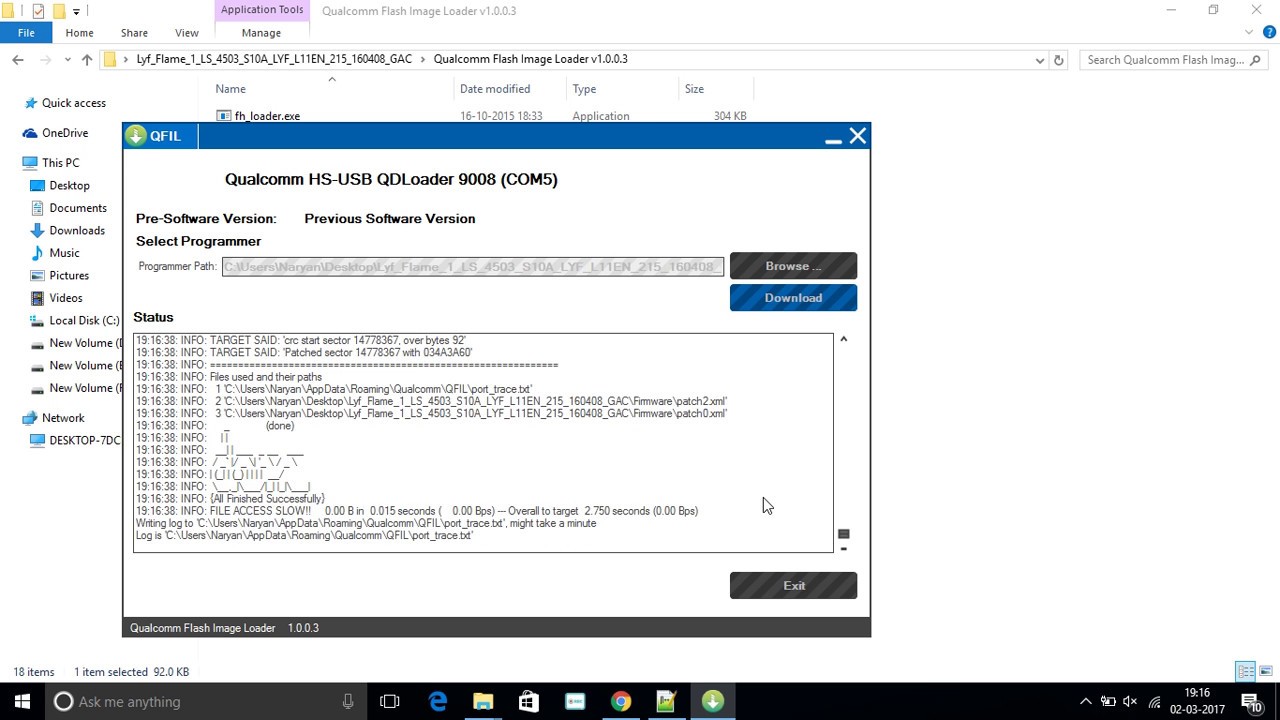This screenshot has height=720, width=1280.
Task: Switch to Home ribbon tab
Action: pyautogui.click(x=79, y=33)
